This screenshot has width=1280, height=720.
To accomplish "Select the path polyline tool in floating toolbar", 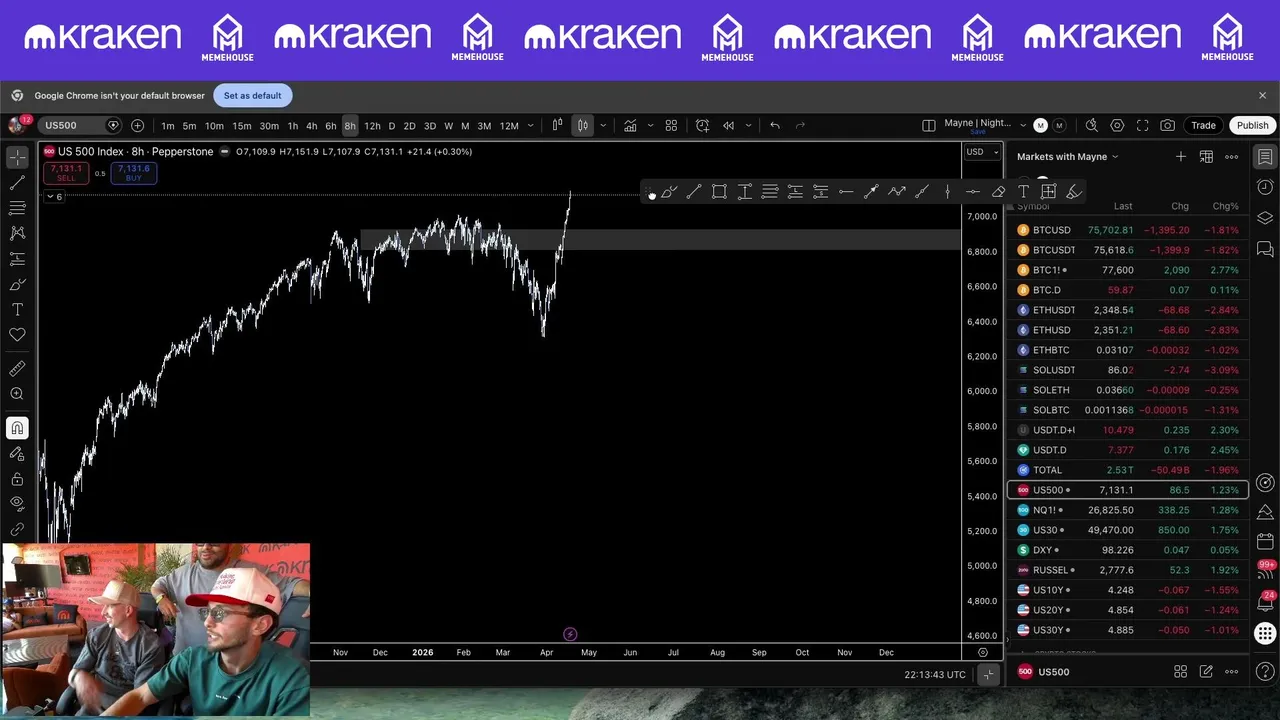I will point(896,192).
